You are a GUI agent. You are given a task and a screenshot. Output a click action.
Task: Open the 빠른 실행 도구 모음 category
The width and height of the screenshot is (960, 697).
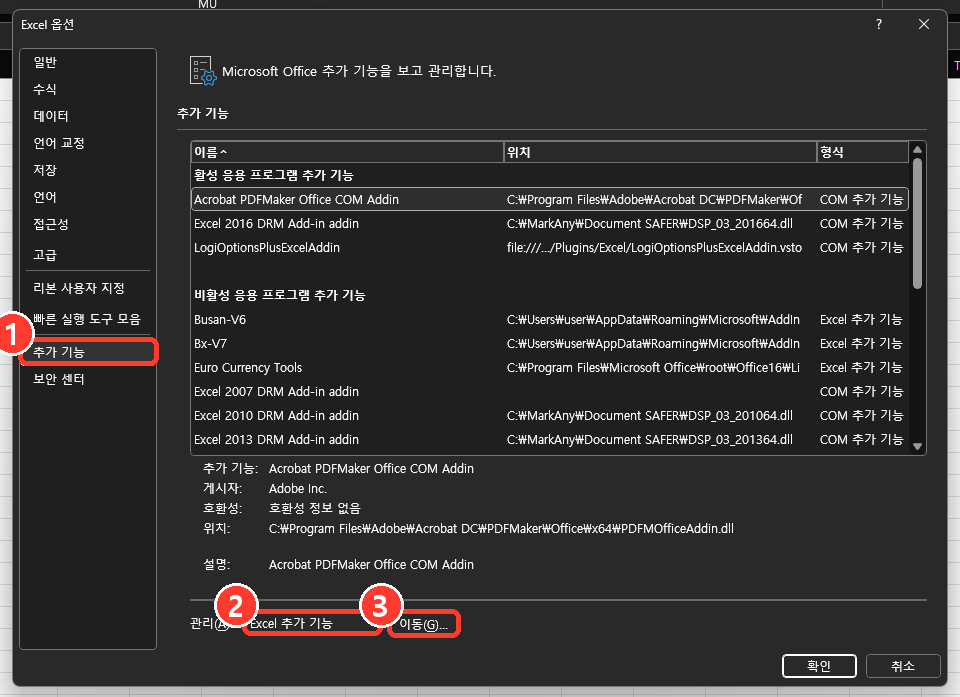(88, 319)
